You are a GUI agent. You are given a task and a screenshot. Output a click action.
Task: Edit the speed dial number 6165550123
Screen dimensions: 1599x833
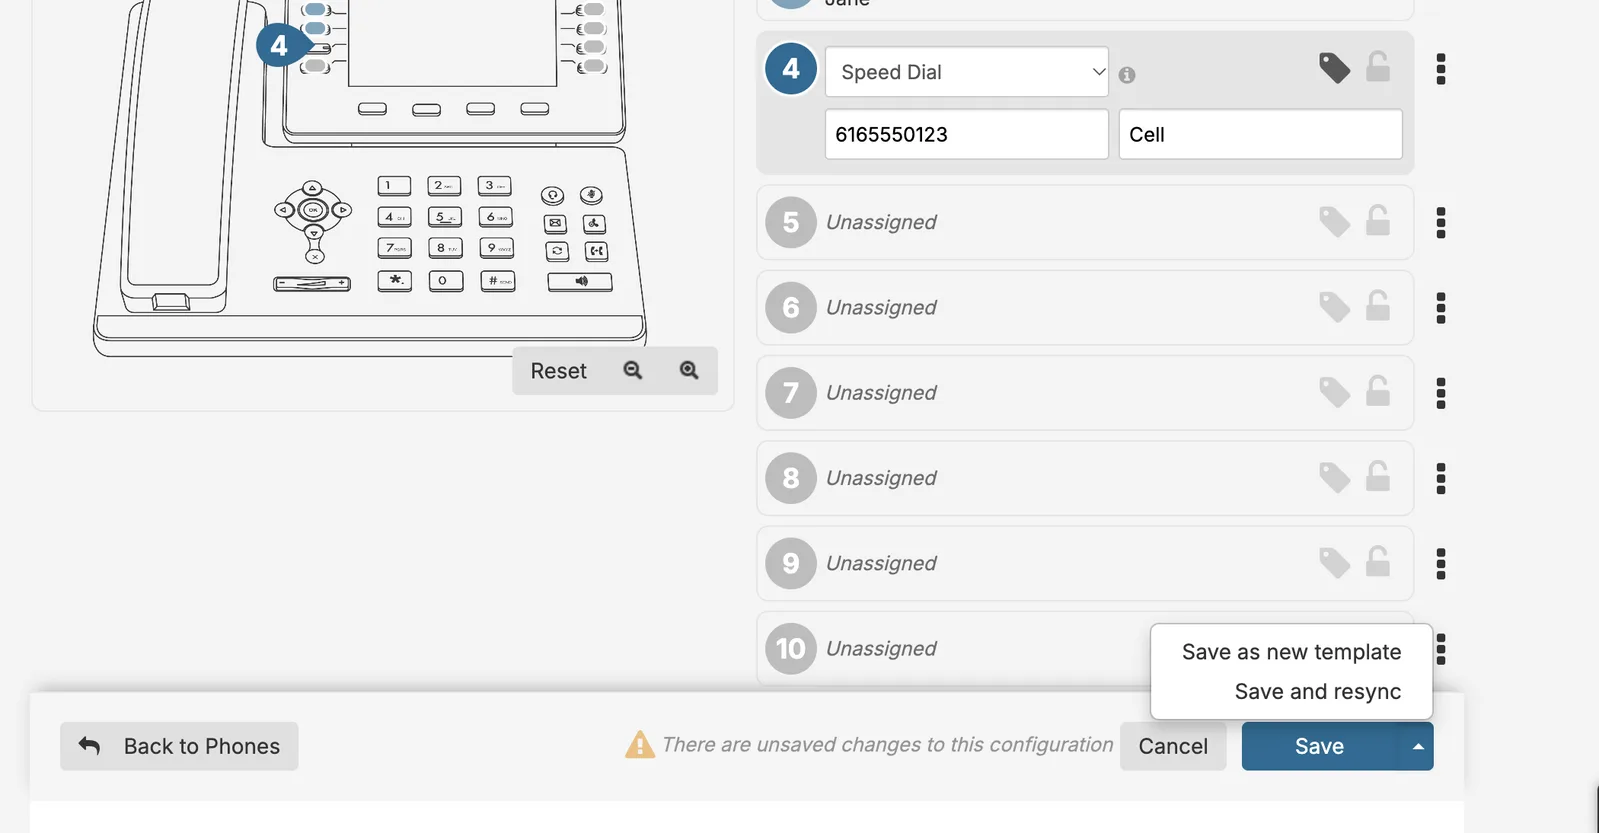(967, 134)
